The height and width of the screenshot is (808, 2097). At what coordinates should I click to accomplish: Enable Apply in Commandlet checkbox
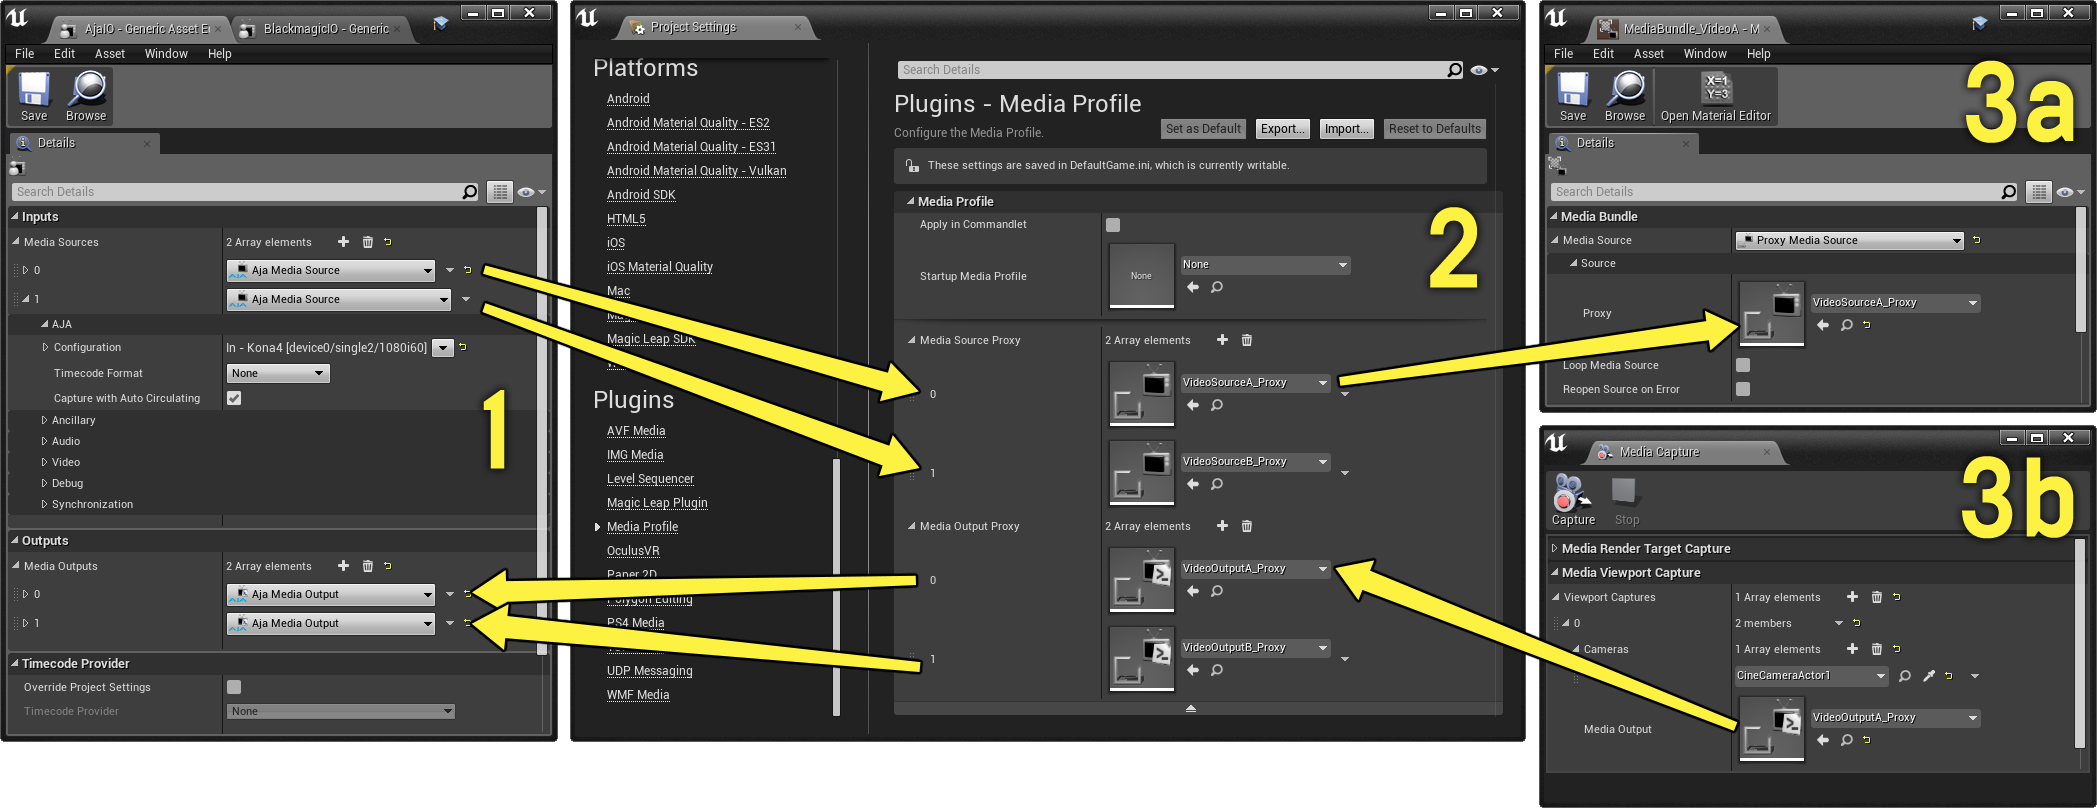(1113, 225)
